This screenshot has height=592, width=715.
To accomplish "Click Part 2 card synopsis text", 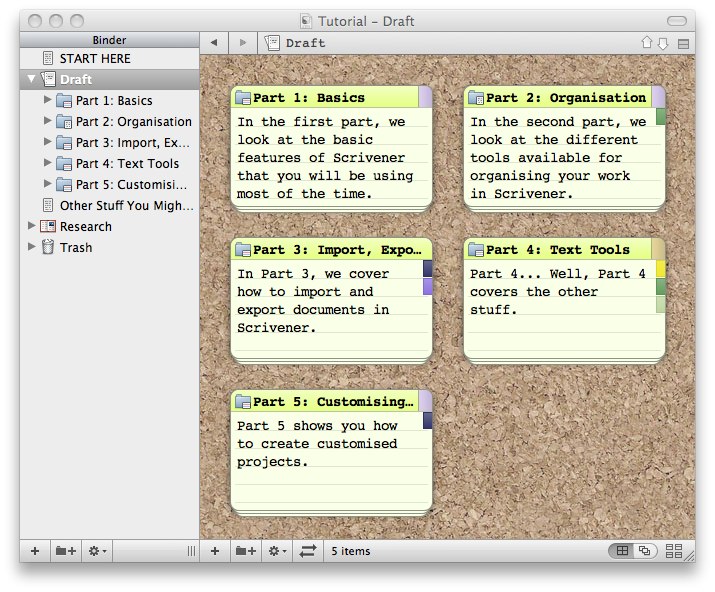I will pyautogui.click(x=558, y=157).
